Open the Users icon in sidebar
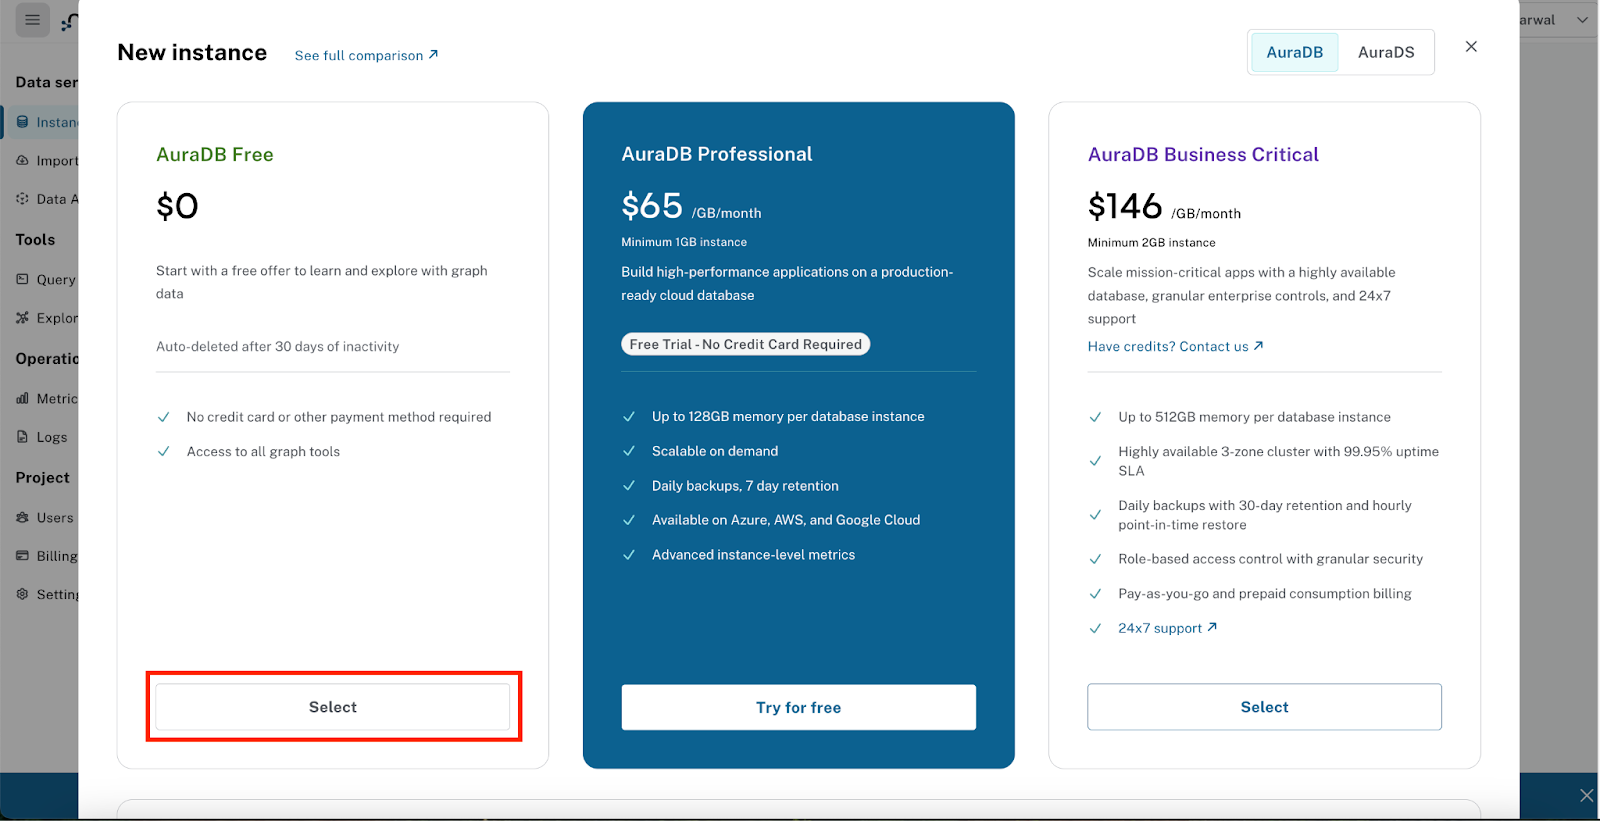The width and height of the screenshot is (1600, 821). pos(23,517)
